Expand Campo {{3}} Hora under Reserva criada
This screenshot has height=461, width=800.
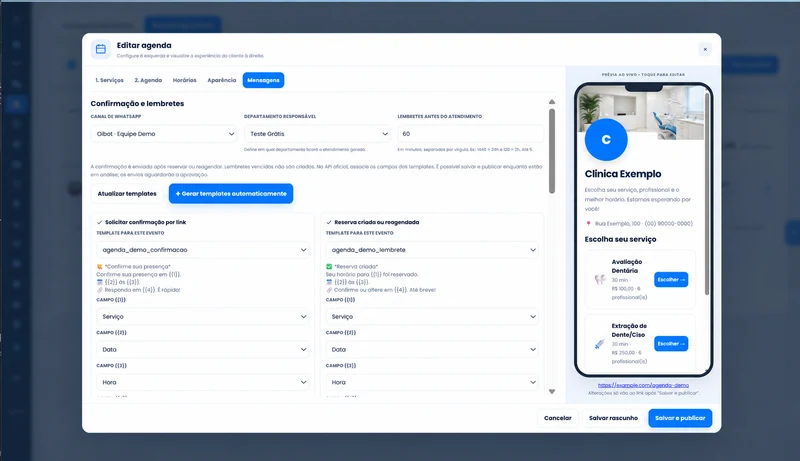point(432,382)
